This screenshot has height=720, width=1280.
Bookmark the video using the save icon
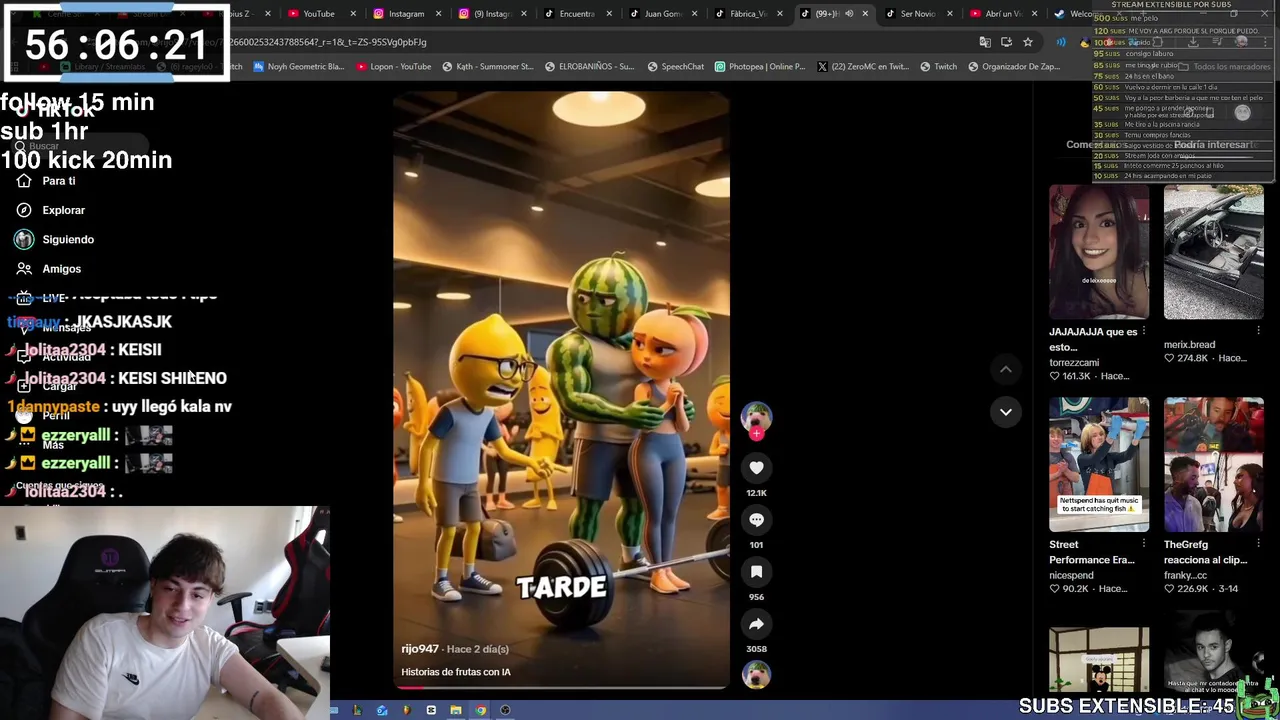point(756,571)
